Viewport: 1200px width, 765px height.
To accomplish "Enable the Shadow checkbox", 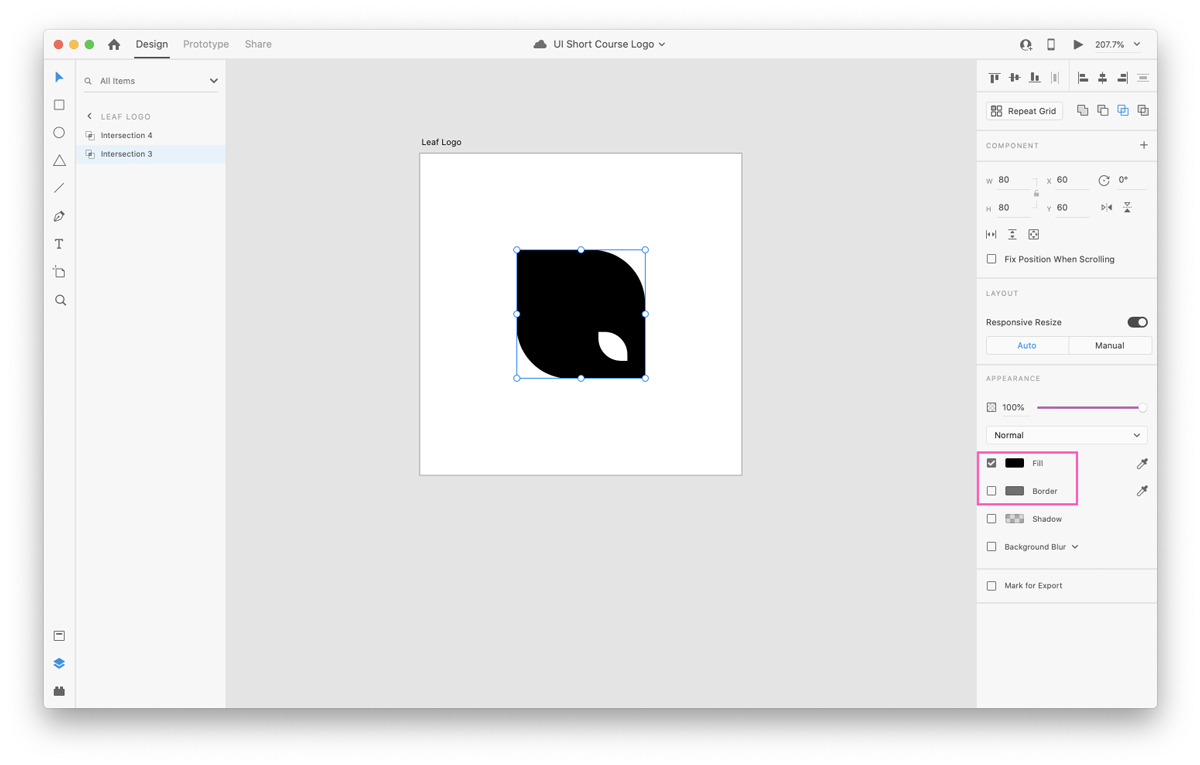I will click(992, 519).
